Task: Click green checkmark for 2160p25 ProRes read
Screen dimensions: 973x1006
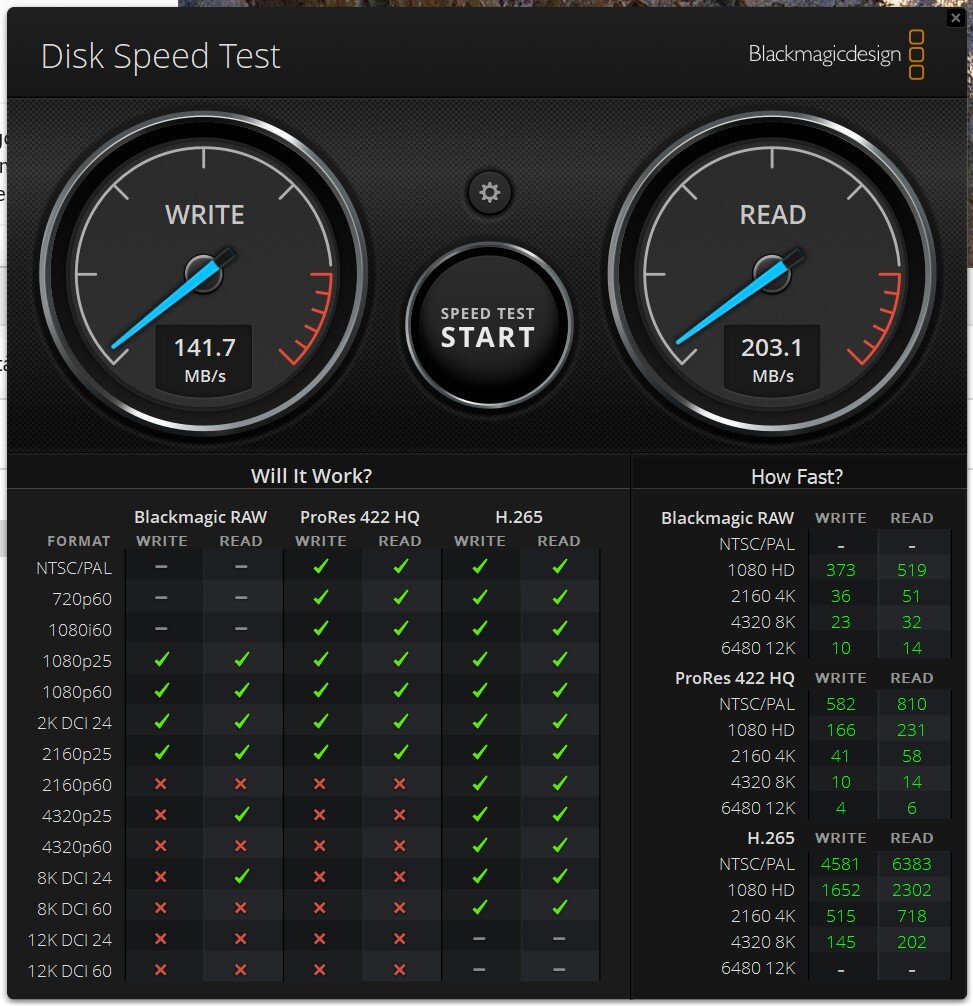Action: (x=400, y=752)
